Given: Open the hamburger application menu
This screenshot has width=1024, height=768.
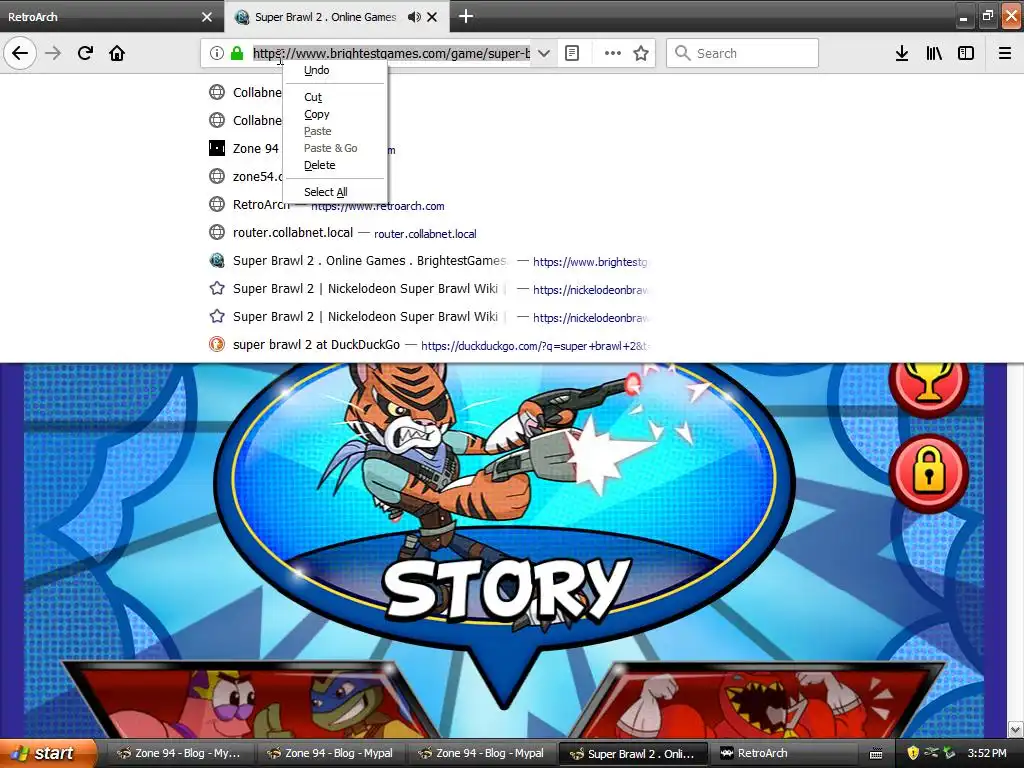Looking at the screenshot, I should 1005,53.
